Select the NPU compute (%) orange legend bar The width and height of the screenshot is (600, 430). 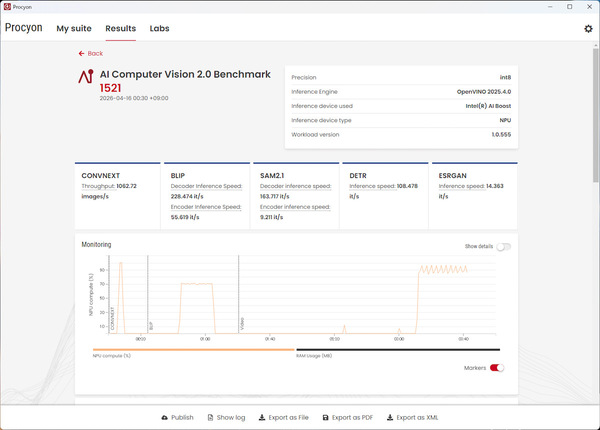(194, 350)
